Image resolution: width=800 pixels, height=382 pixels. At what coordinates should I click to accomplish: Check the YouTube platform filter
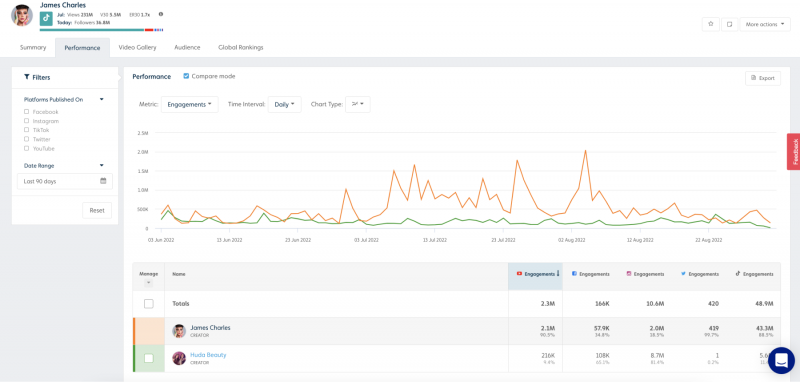click(x=26, y=148)
